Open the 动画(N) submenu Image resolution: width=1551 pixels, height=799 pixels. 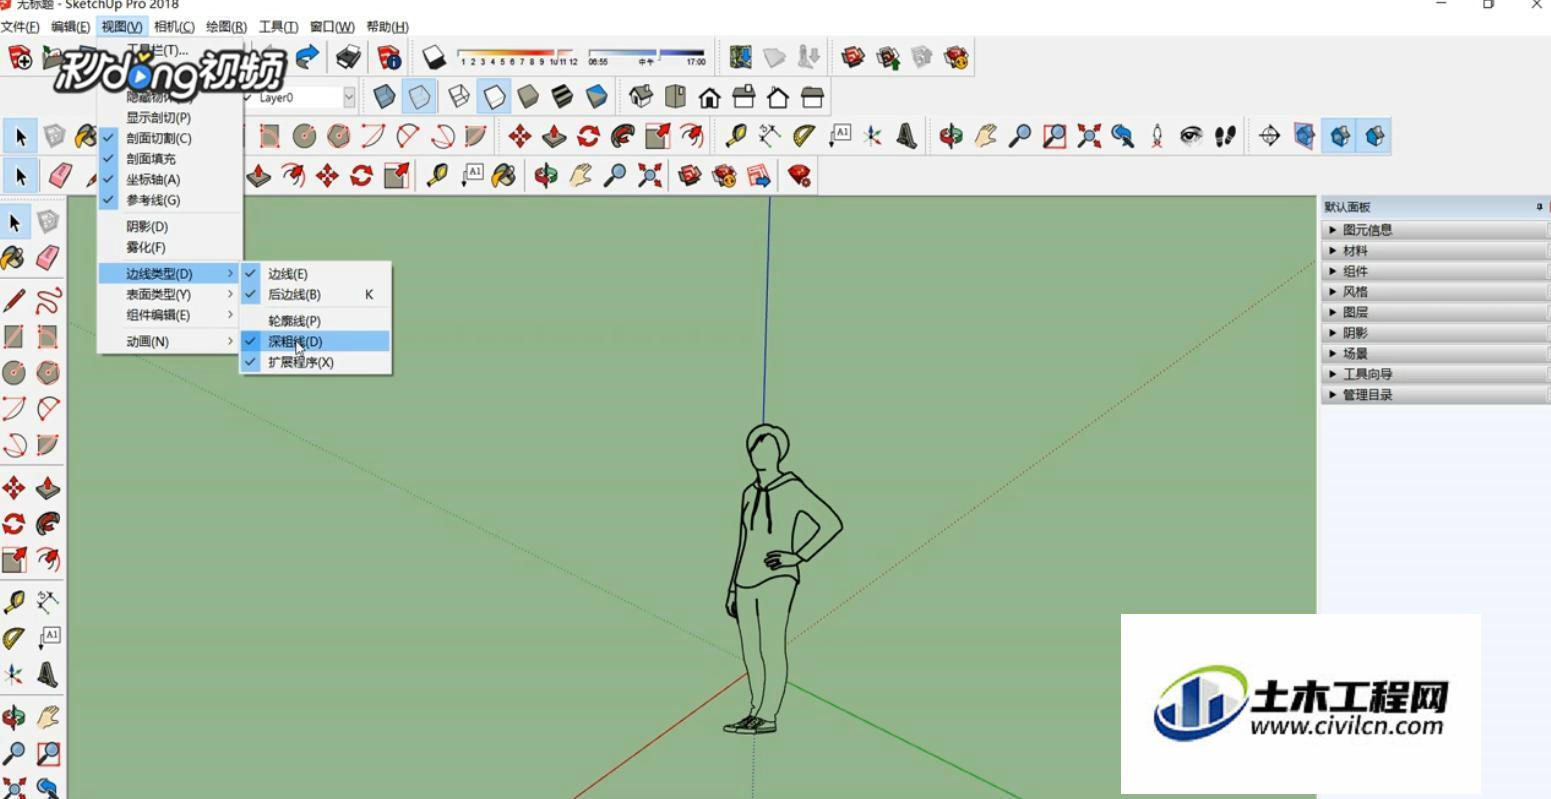(169, 341)
